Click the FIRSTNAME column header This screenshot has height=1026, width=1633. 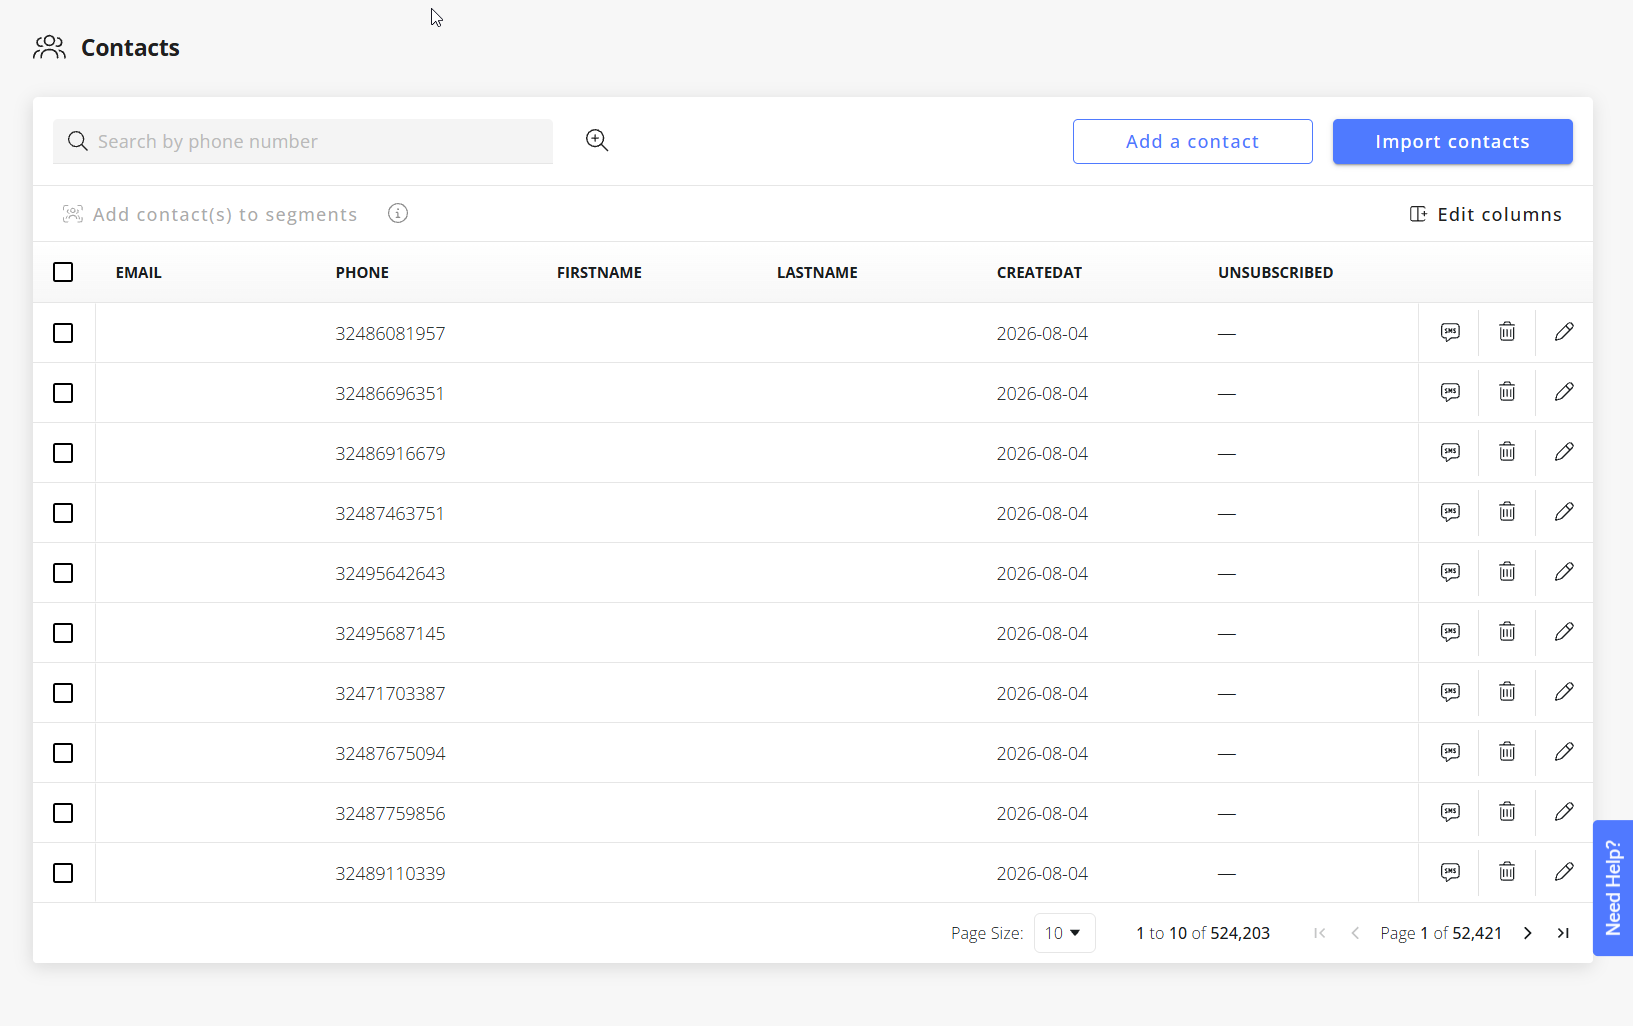599,272
